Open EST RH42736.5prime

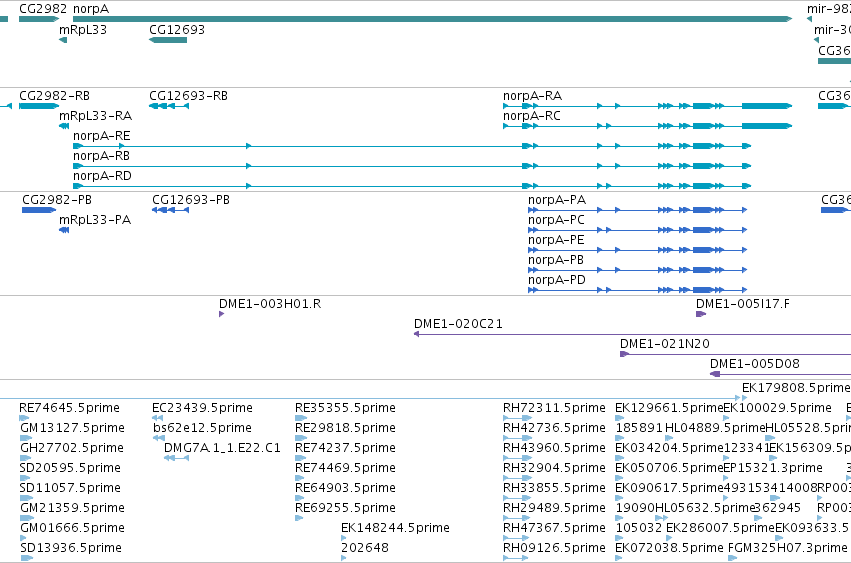pyautogui.click(x=517, y=438)
